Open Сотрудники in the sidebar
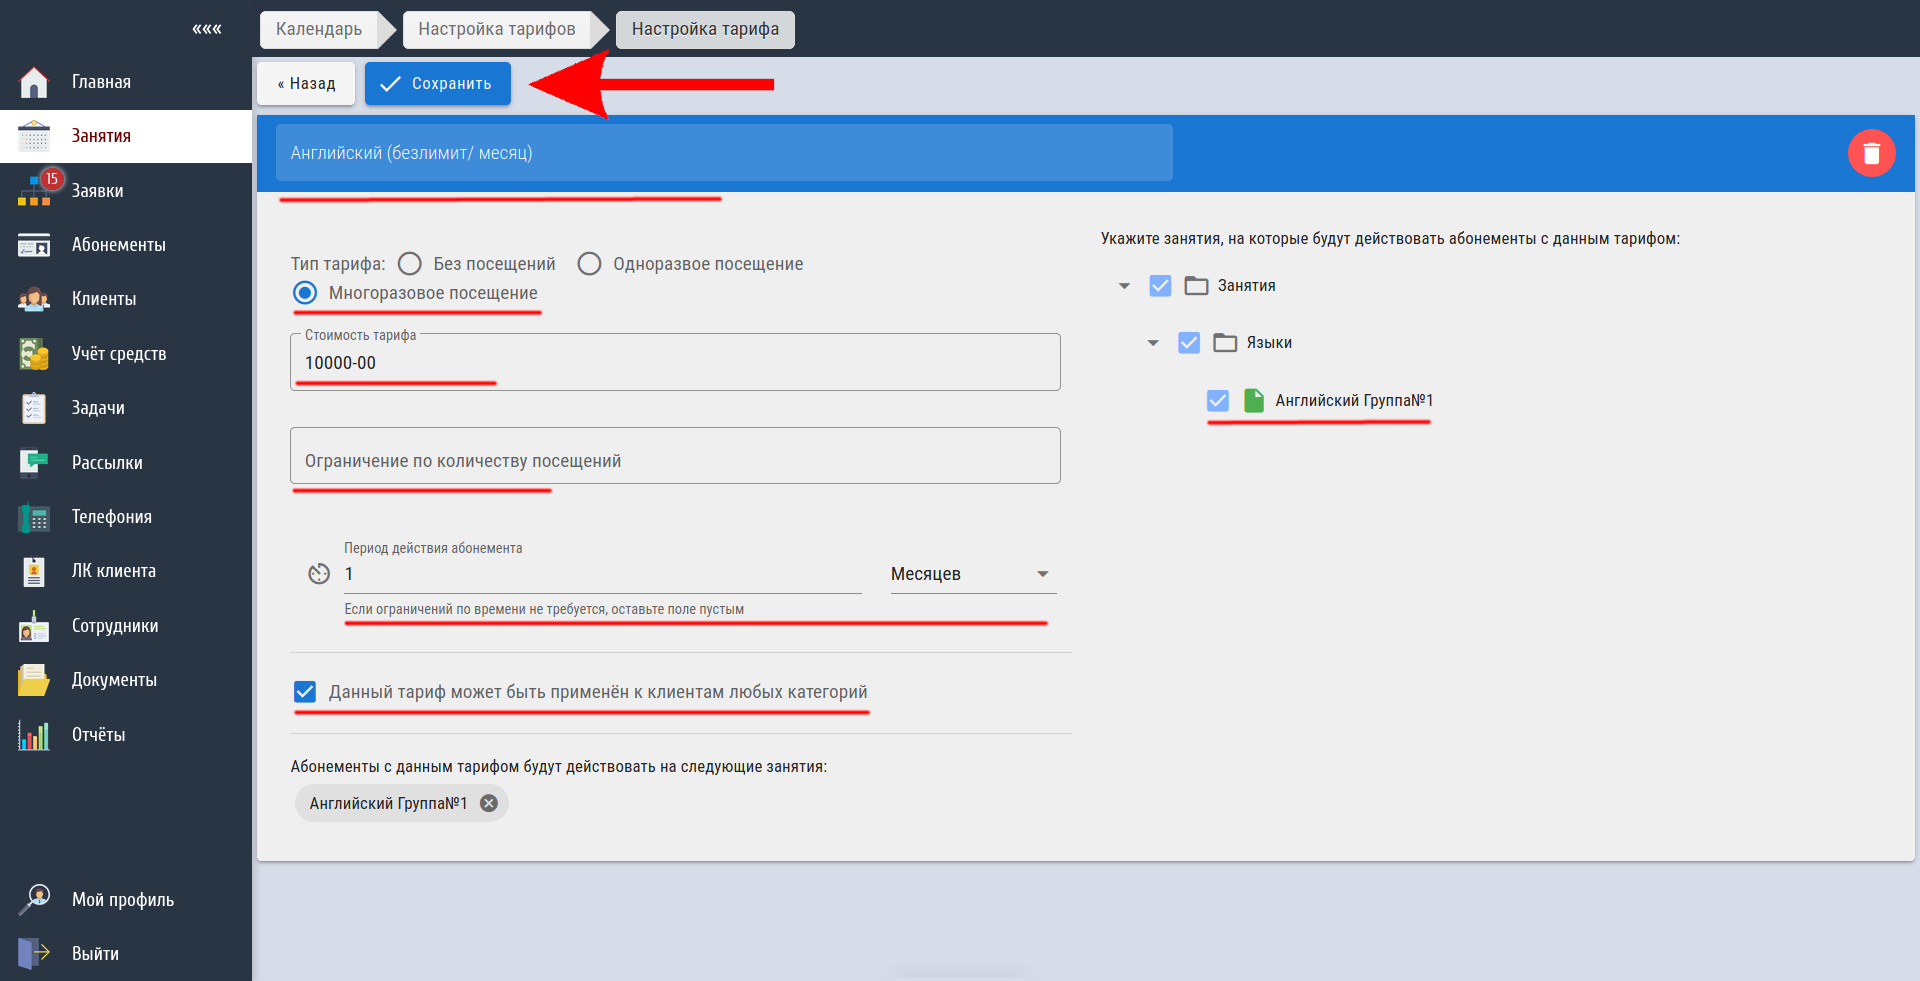This screenshot has height=981, width=1920. [126, 626]
